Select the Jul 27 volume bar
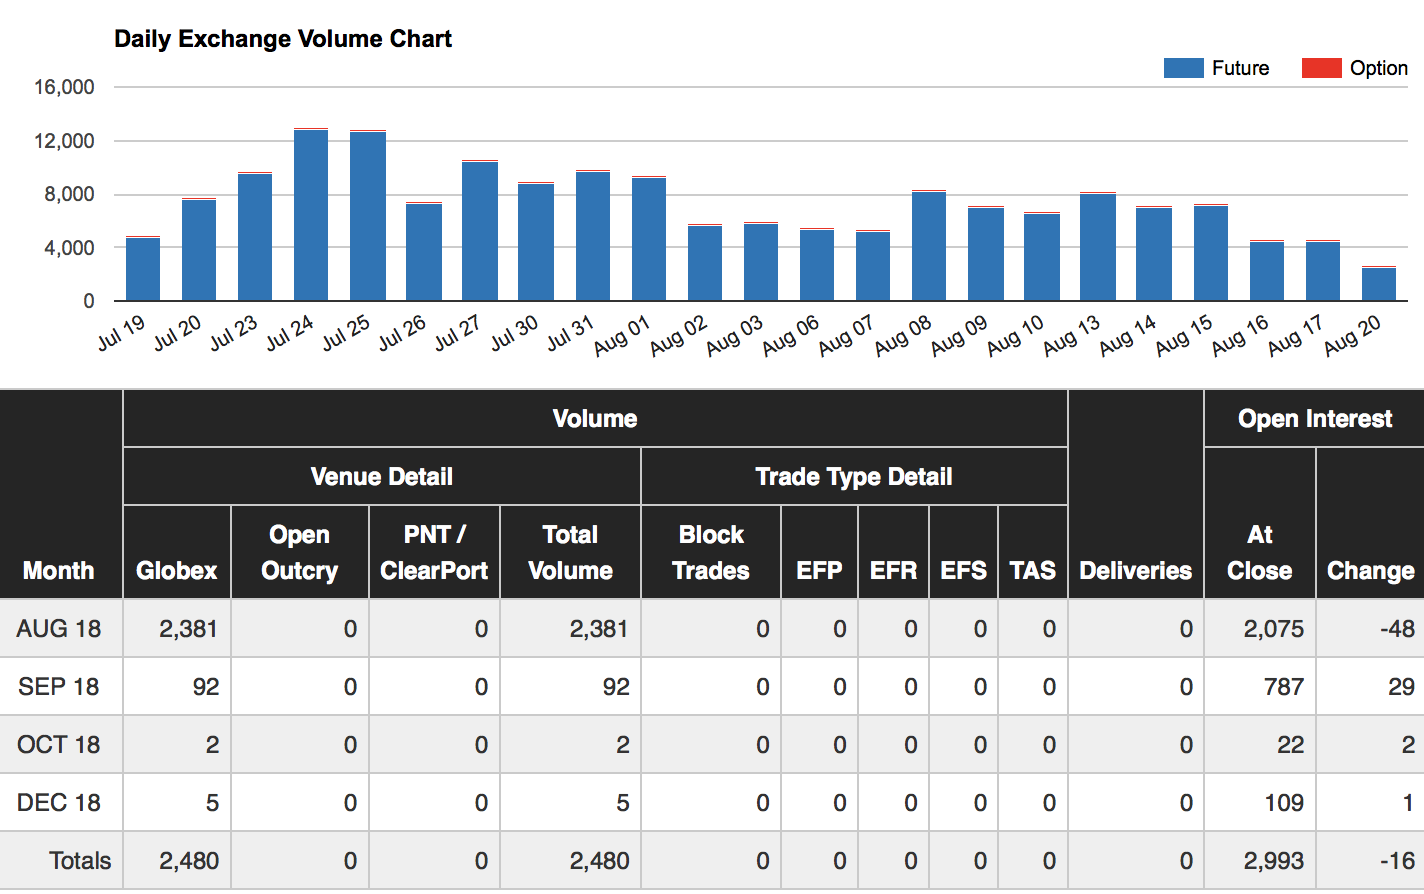Screen dimensions: 1424x894 click(x=480, y=230)
